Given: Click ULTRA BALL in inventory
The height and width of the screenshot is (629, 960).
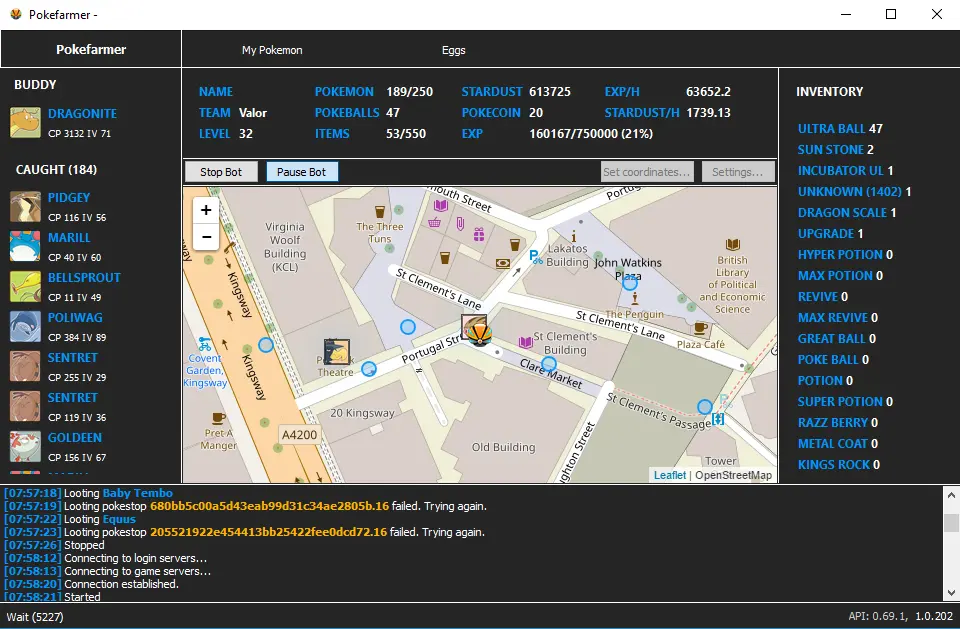Looking at the screenshot, I should click(x=840, y=129).
